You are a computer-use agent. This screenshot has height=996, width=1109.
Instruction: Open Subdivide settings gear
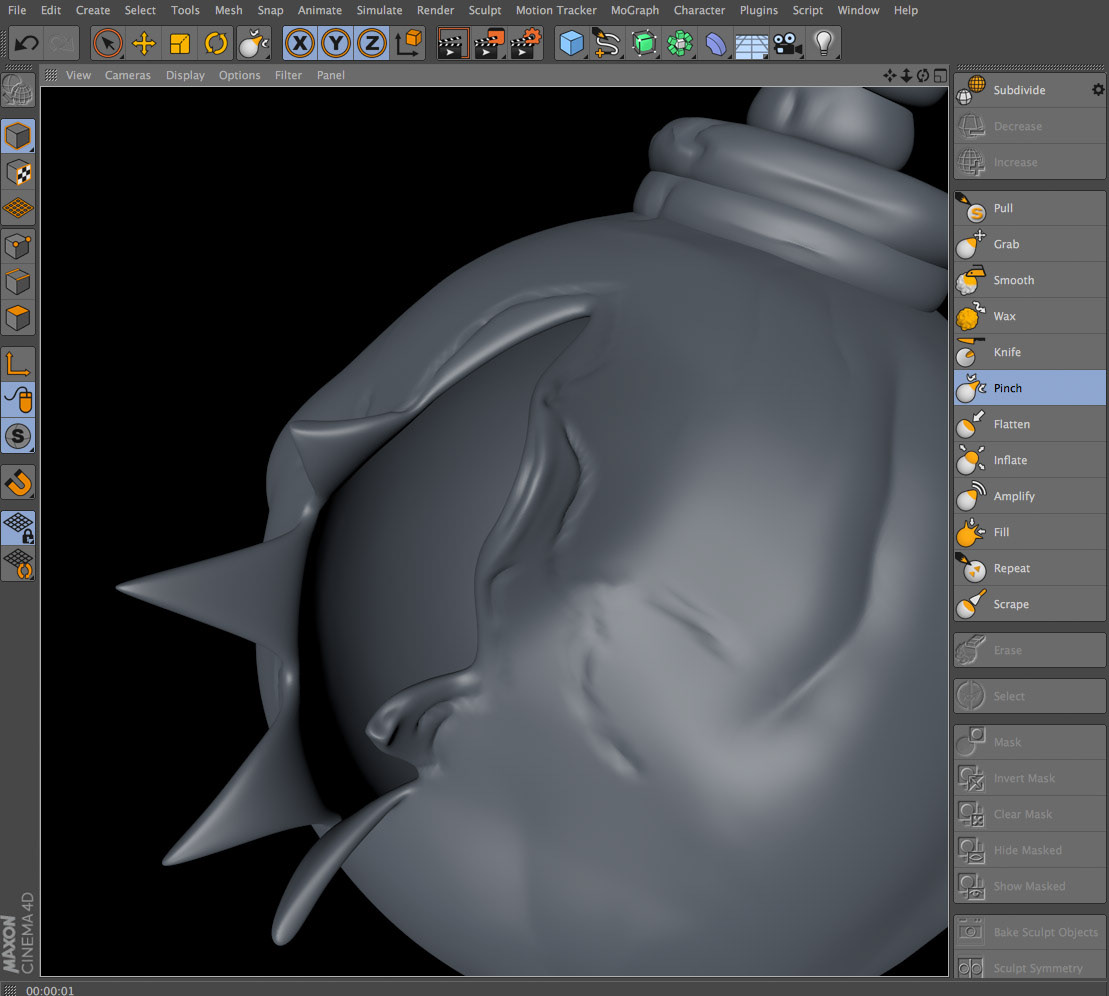click(x=1098, y=90)
